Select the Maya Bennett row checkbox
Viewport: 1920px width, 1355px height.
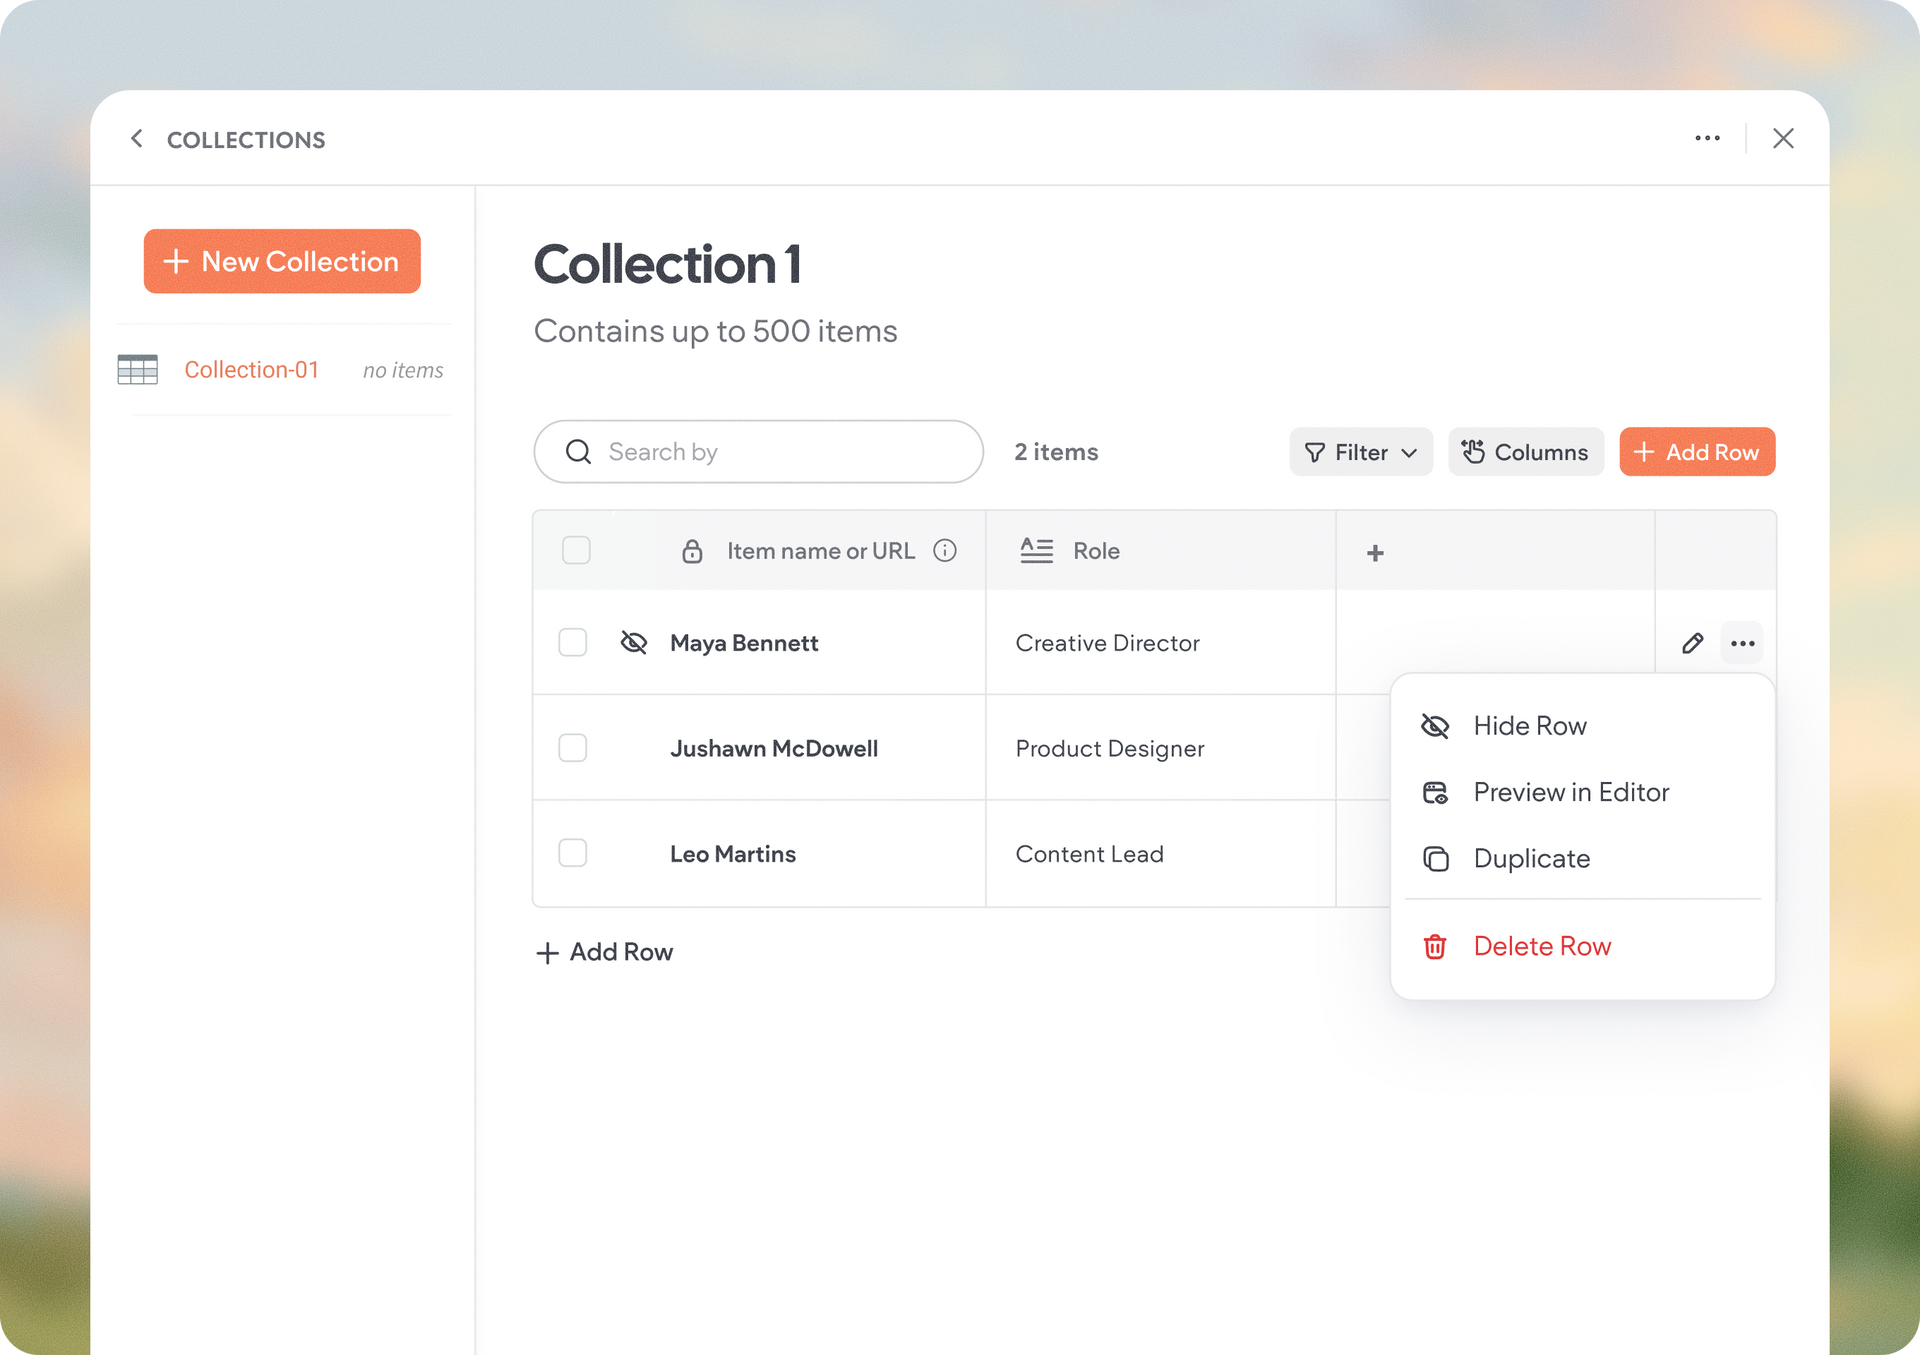(x=573, y=642)
